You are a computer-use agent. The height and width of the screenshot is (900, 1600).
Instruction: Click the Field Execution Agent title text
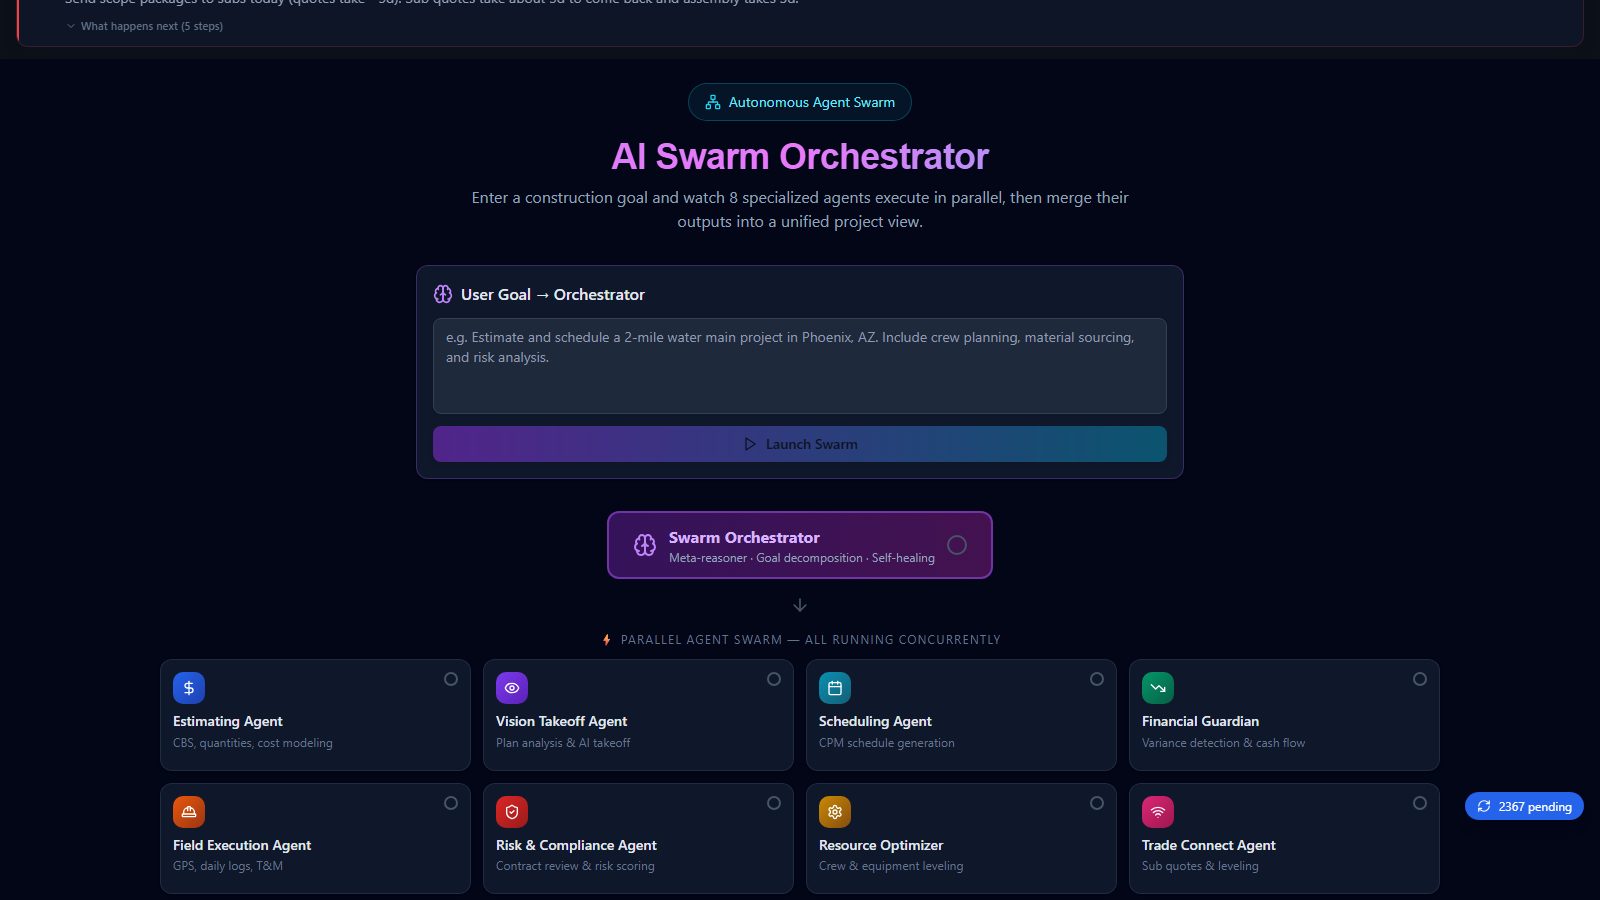pos(242,845)
